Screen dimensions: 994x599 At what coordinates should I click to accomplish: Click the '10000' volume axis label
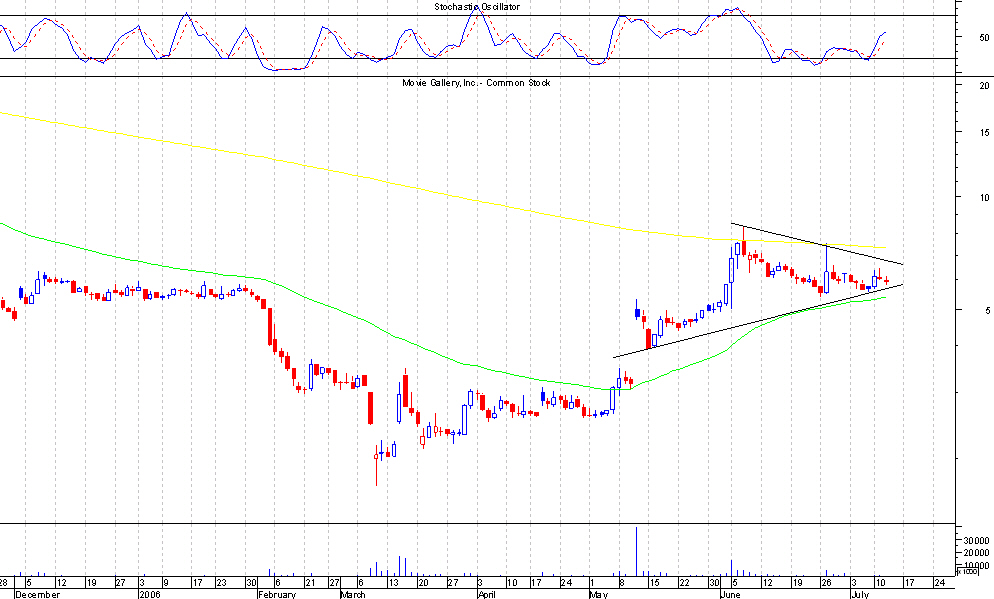click(x=976, y=565)
